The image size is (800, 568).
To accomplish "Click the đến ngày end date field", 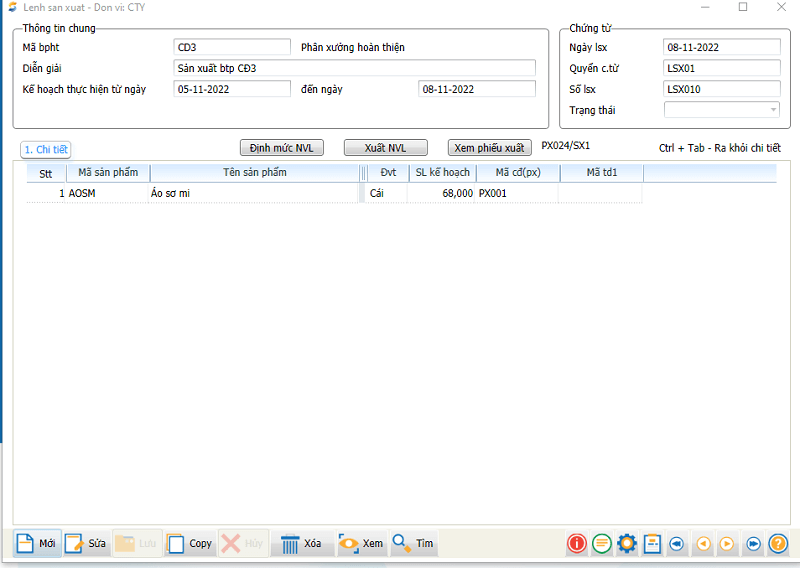I will coord(477,89).
